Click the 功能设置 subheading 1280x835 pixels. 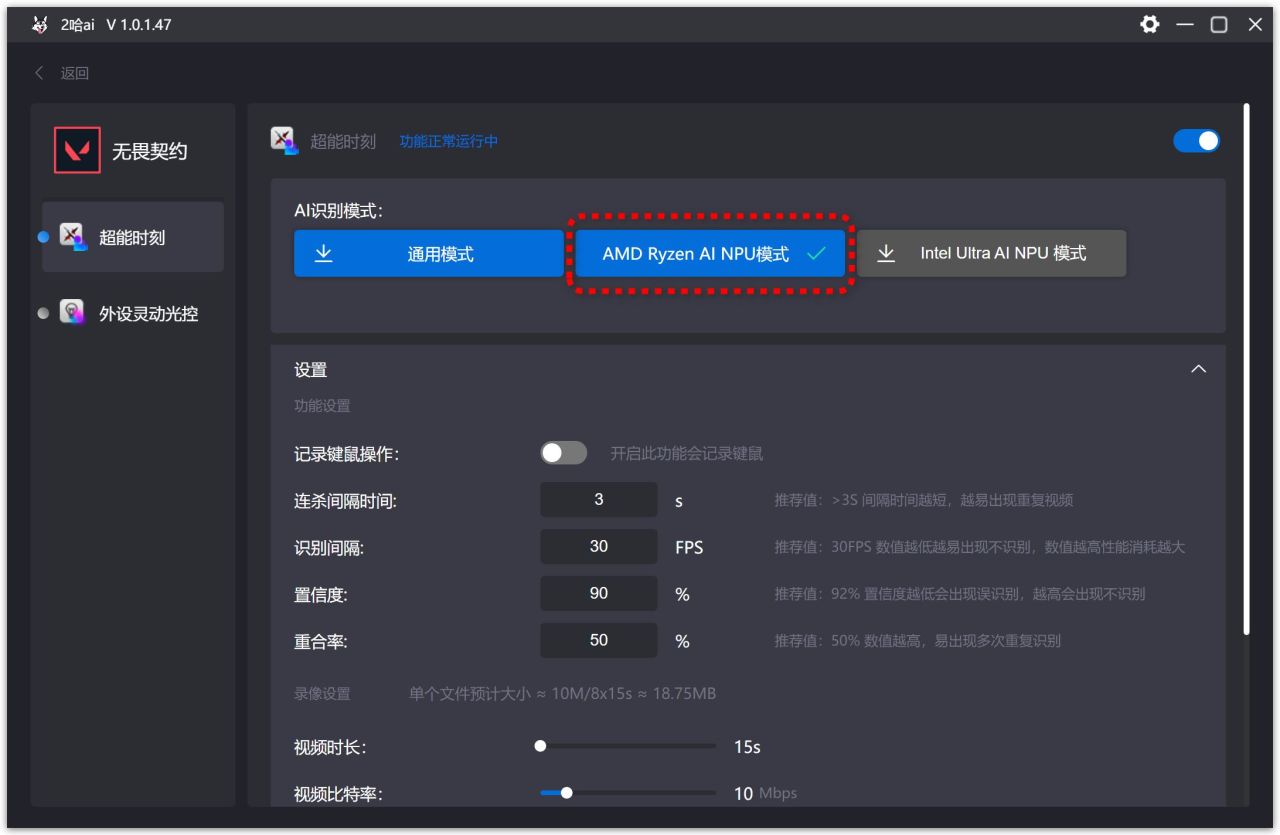(322, 406)
